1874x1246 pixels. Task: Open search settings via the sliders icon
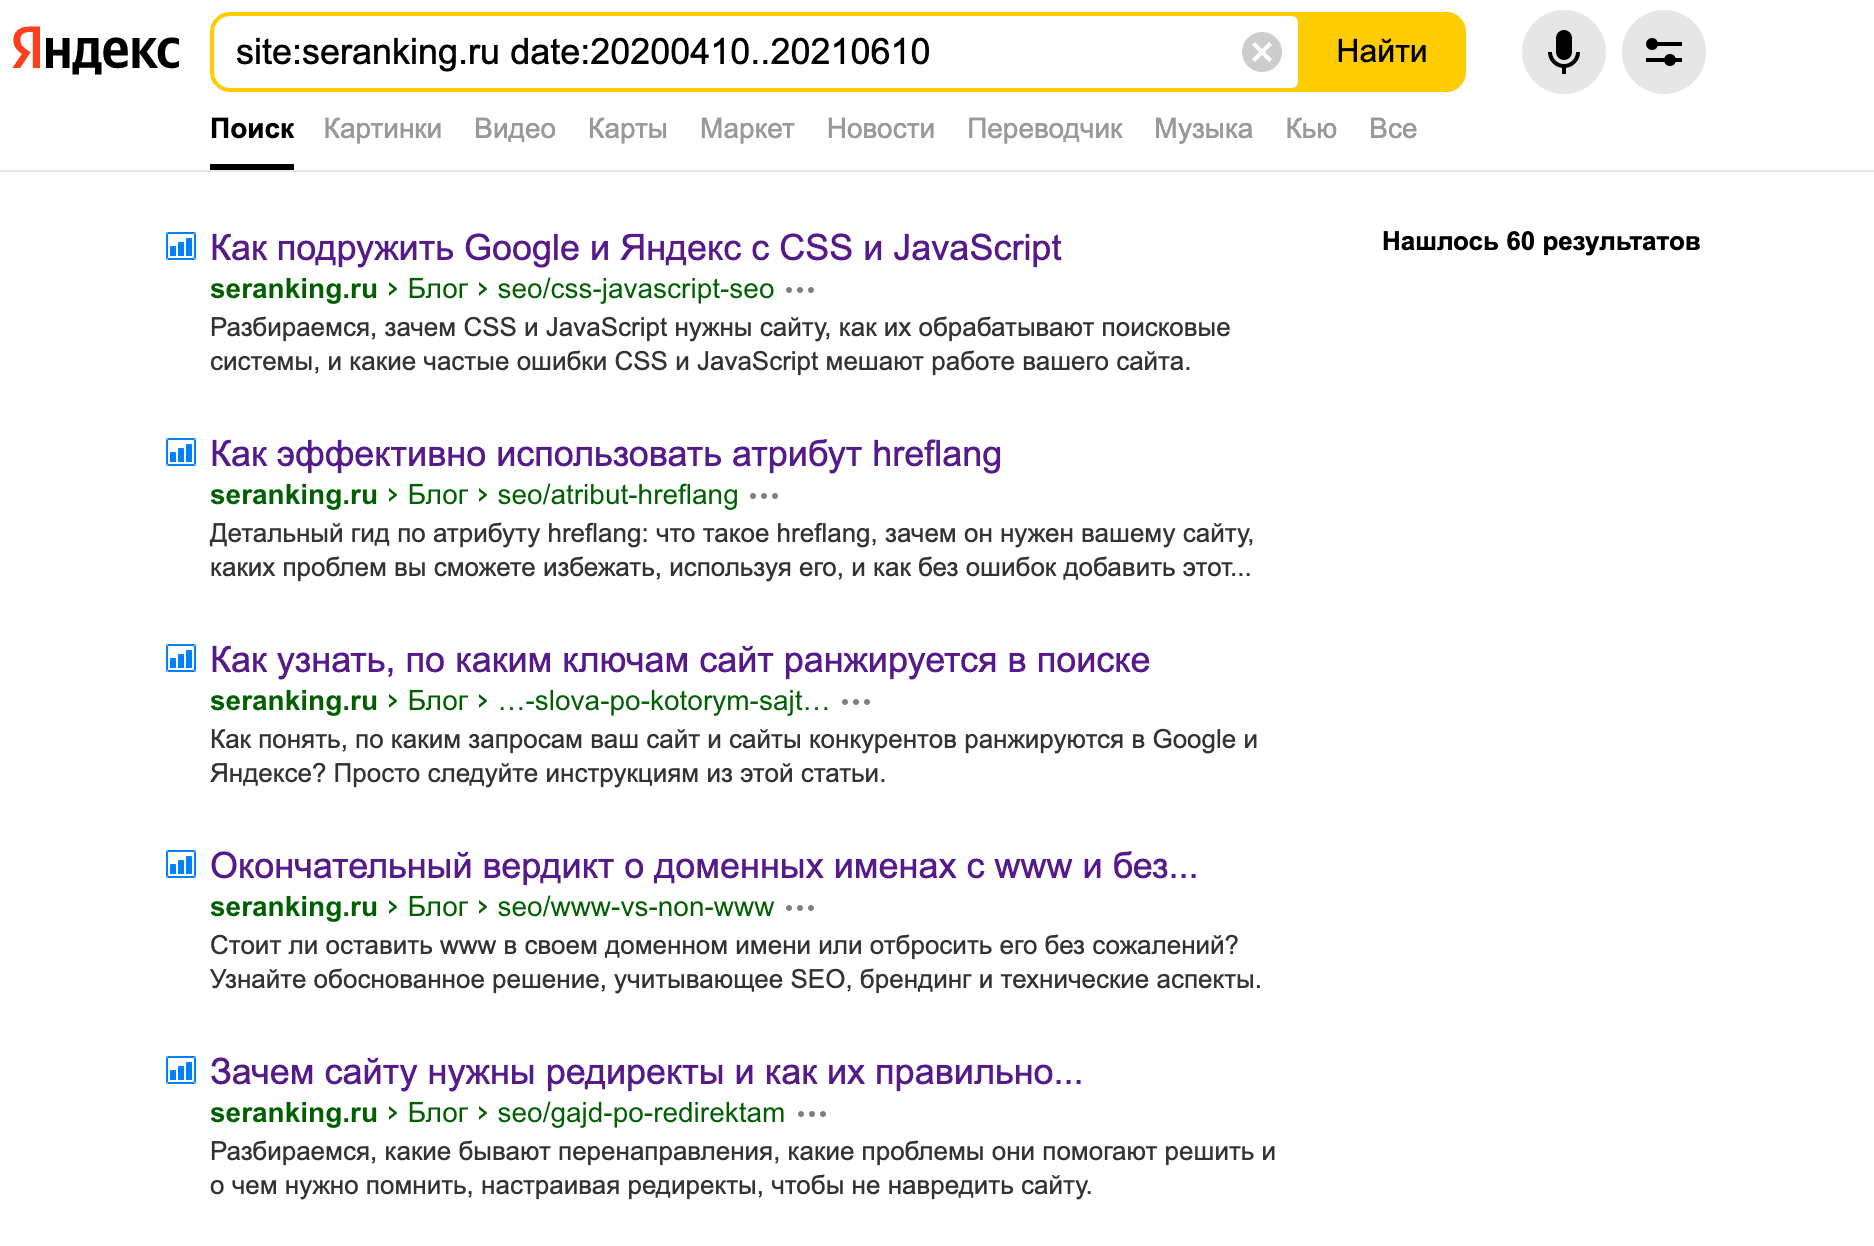(x=1663, y=52)
